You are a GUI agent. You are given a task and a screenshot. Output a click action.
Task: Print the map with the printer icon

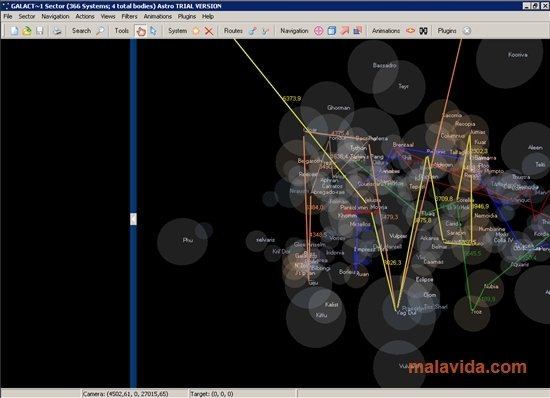coord(57,31)
